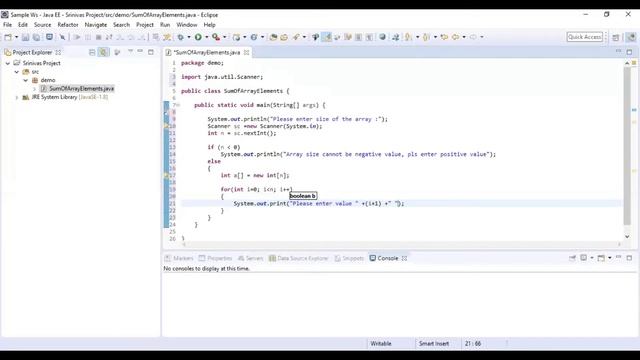Click the Last Edit Location icon
Image resolution: width=640 pixels, height=360 pixels.
(444, 37)
